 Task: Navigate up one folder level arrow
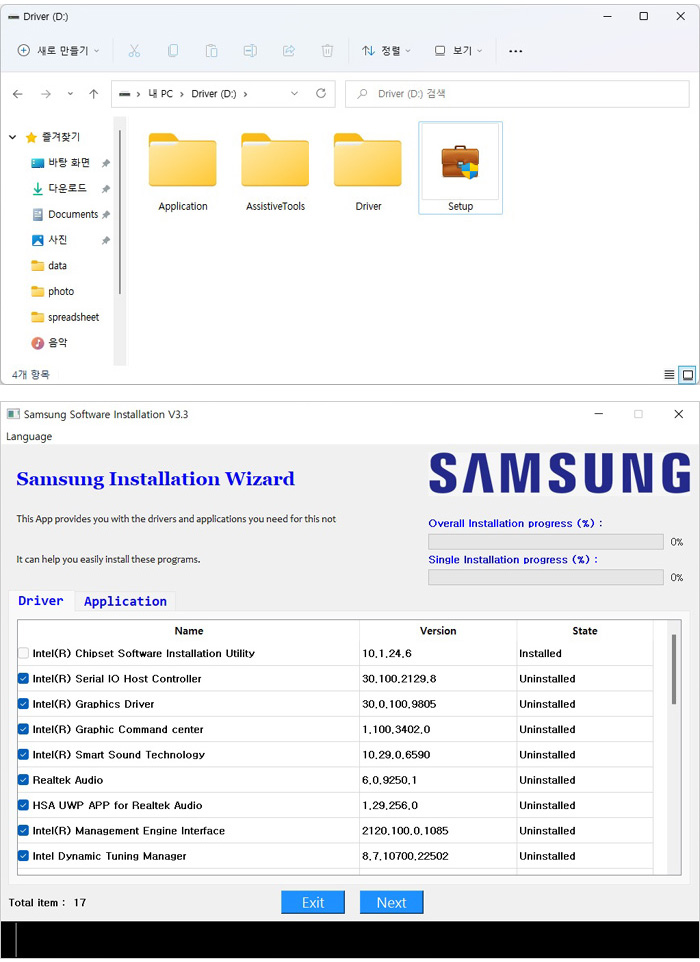[x=93, y=94]
